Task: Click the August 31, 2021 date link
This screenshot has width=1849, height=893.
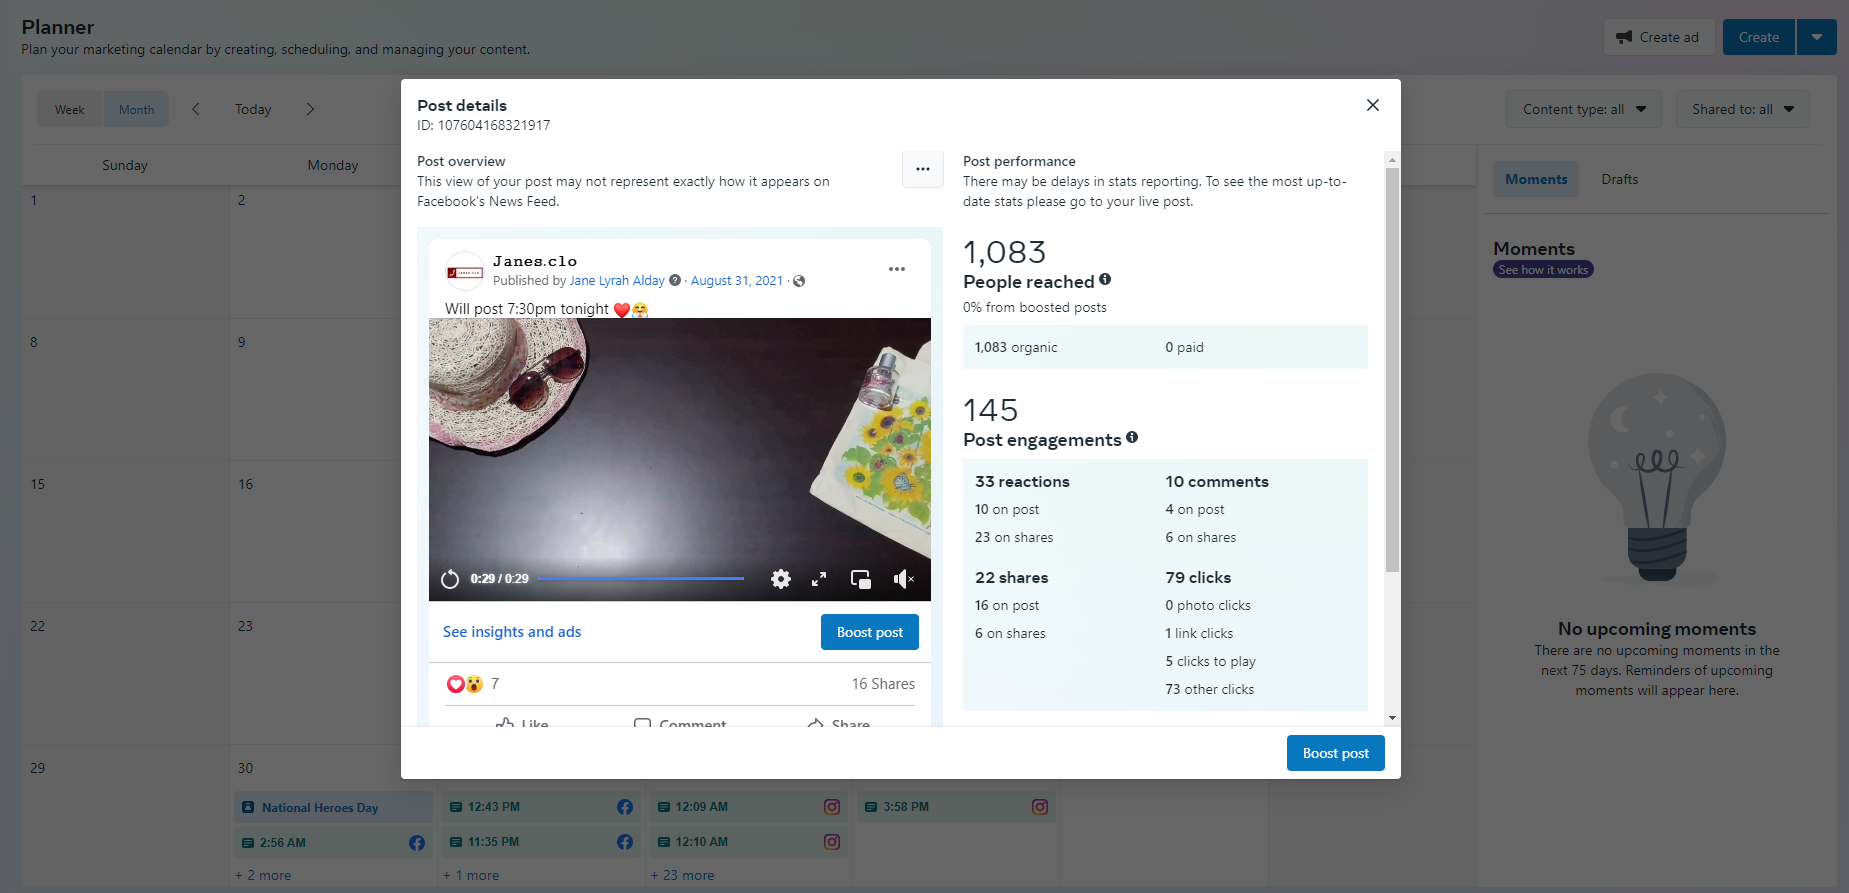Action: coord(737,281)
